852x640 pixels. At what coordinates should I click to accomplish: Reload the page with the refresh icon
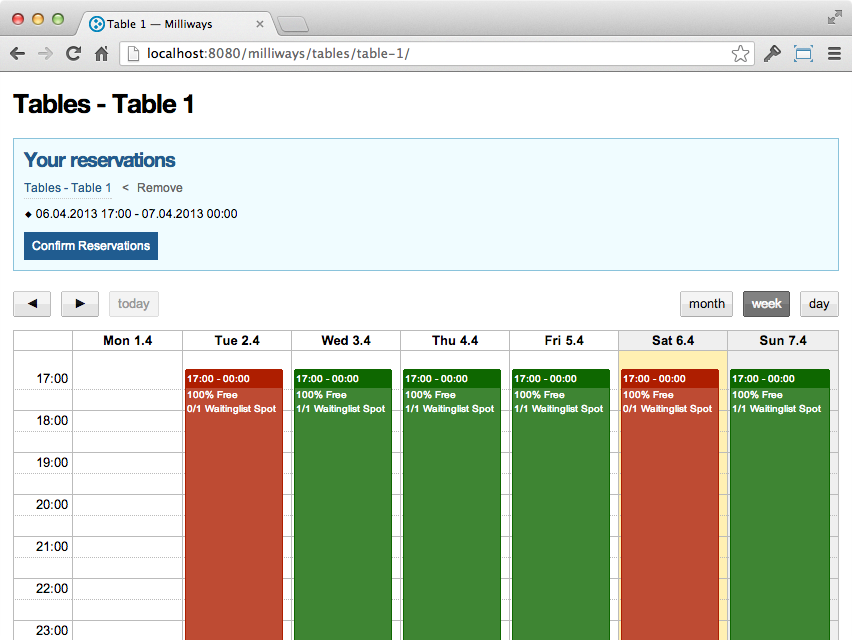tap(73, 53)
